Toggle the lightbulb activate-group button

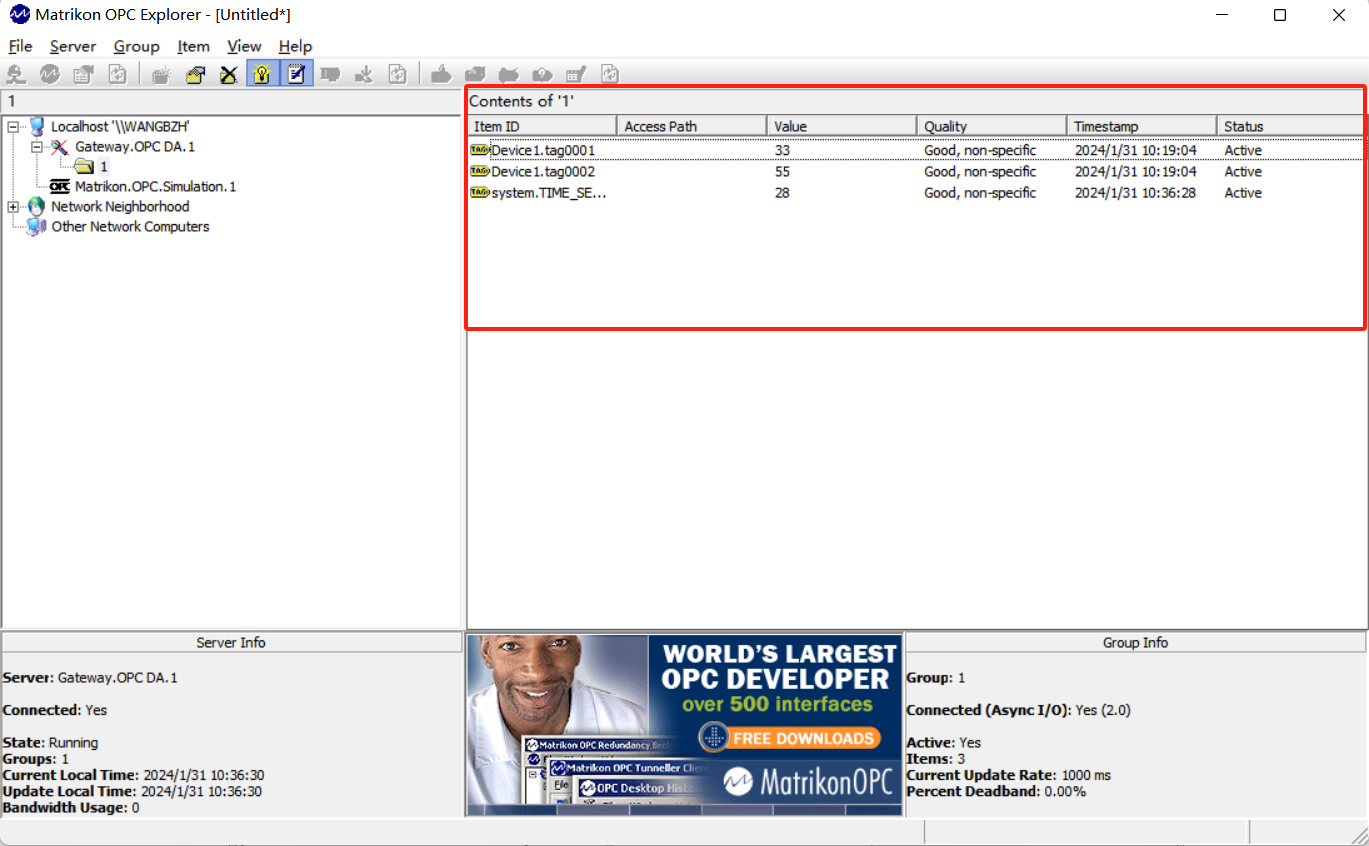(262, 74)
